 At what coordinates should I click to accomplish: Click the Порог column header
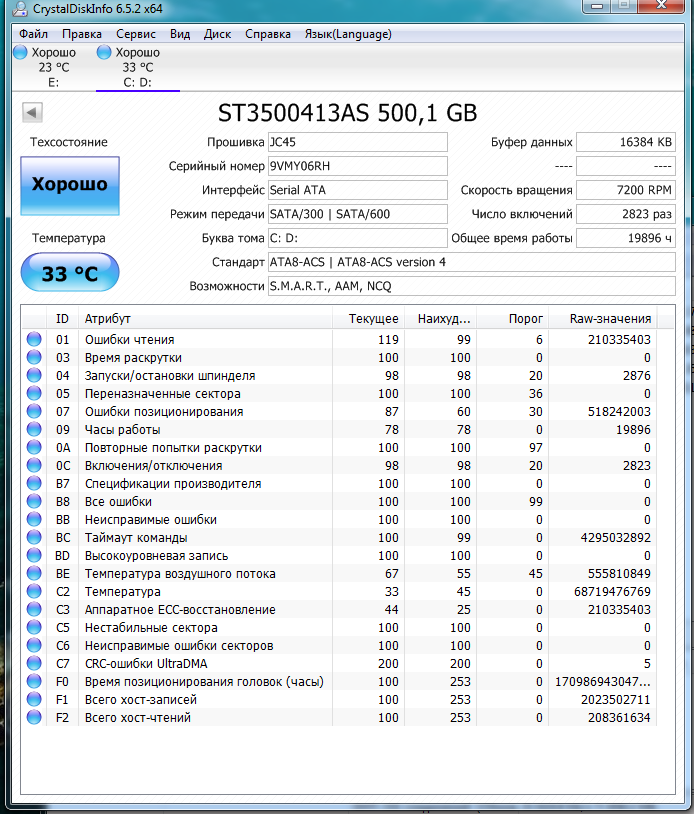[x=512, y=319]
